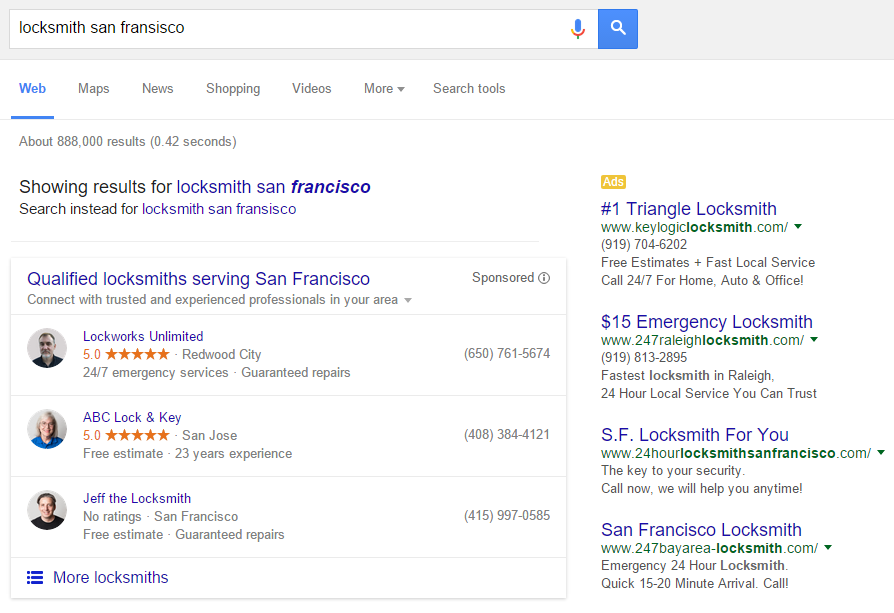This screenshot has height=613, width=894.
Task: Open dropdown arrow next to 247raleighlocksmith.com
Action: [814, 339]
